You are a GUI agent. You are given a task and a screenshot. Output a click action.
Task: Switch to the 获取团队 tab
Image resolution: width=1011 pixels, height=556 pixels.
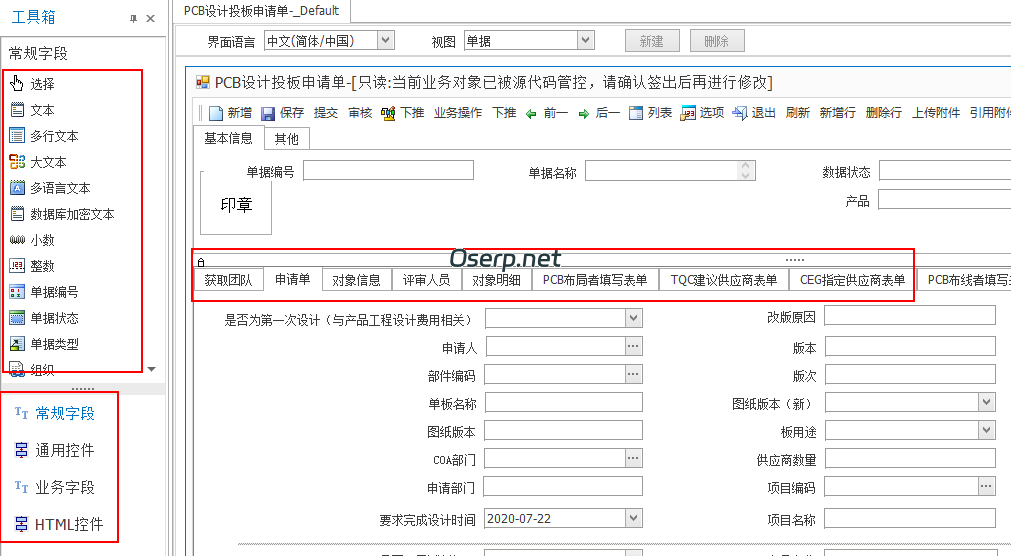[x=228, y=280]
